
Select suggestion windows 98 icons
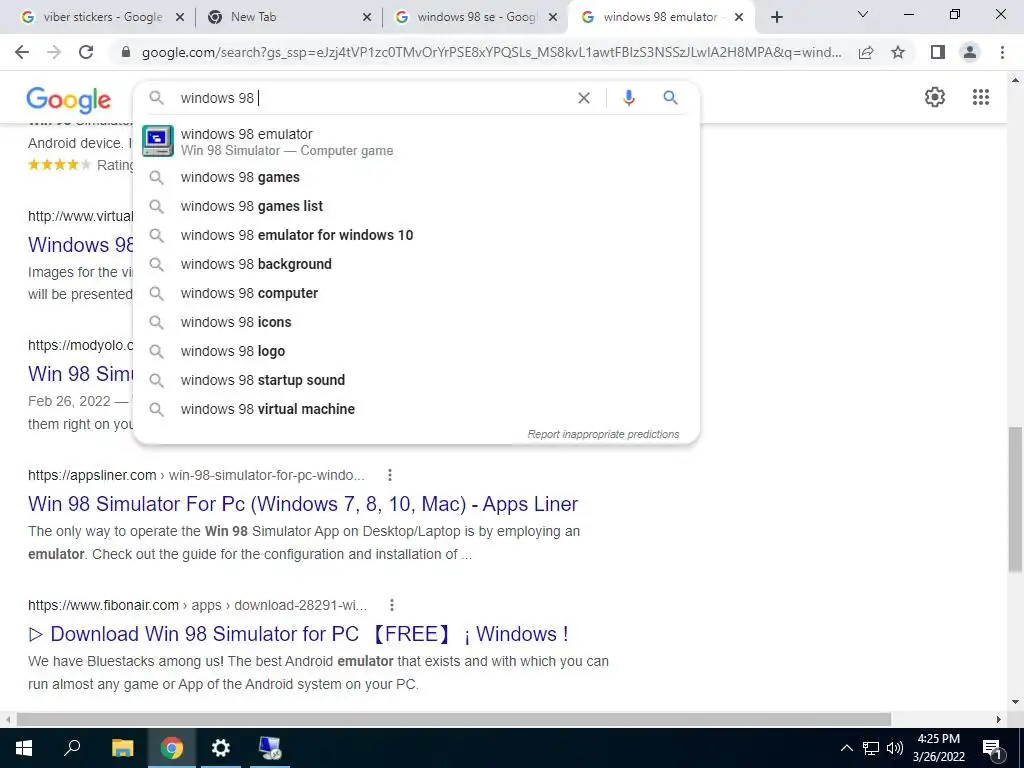click(x=416, y=322)
